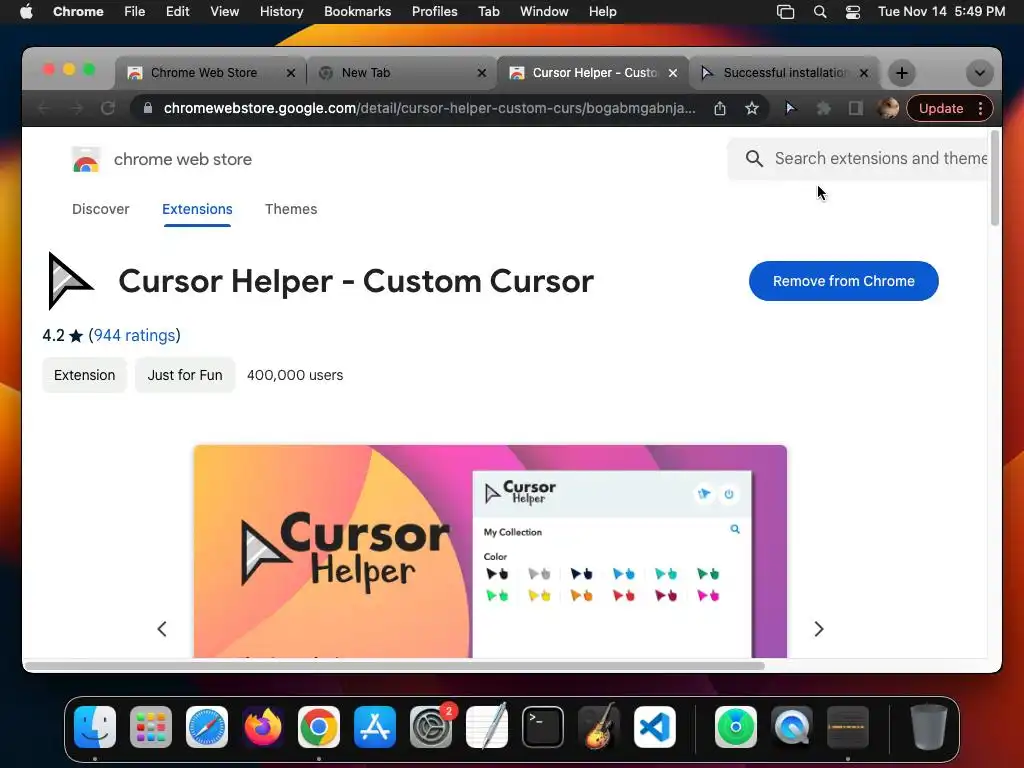The width and height of the screenshot is (1024, 768).
Task: Close the New Tab tab
Action: 481,73
